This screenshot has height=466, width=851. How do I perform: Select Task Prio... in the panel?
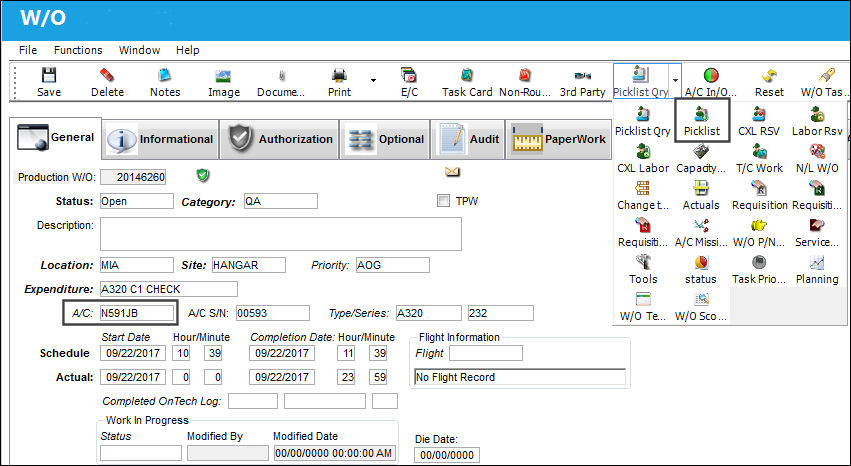click(x=759, y=269)
